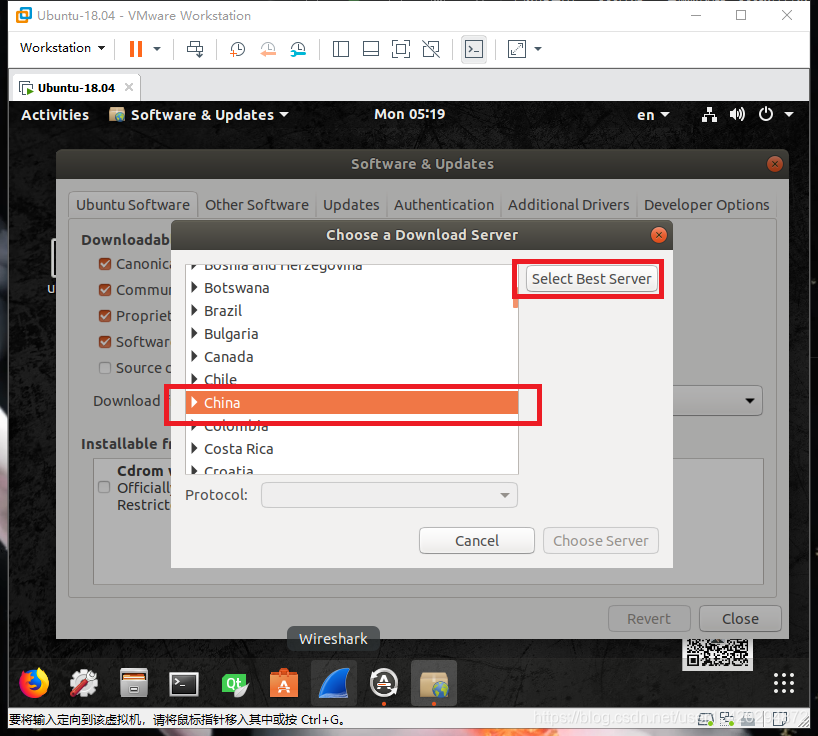Select the Ubuntu-18.04 VM tab
The height and width of the screenshot is (736, 818).
click(x=76, y=88)
